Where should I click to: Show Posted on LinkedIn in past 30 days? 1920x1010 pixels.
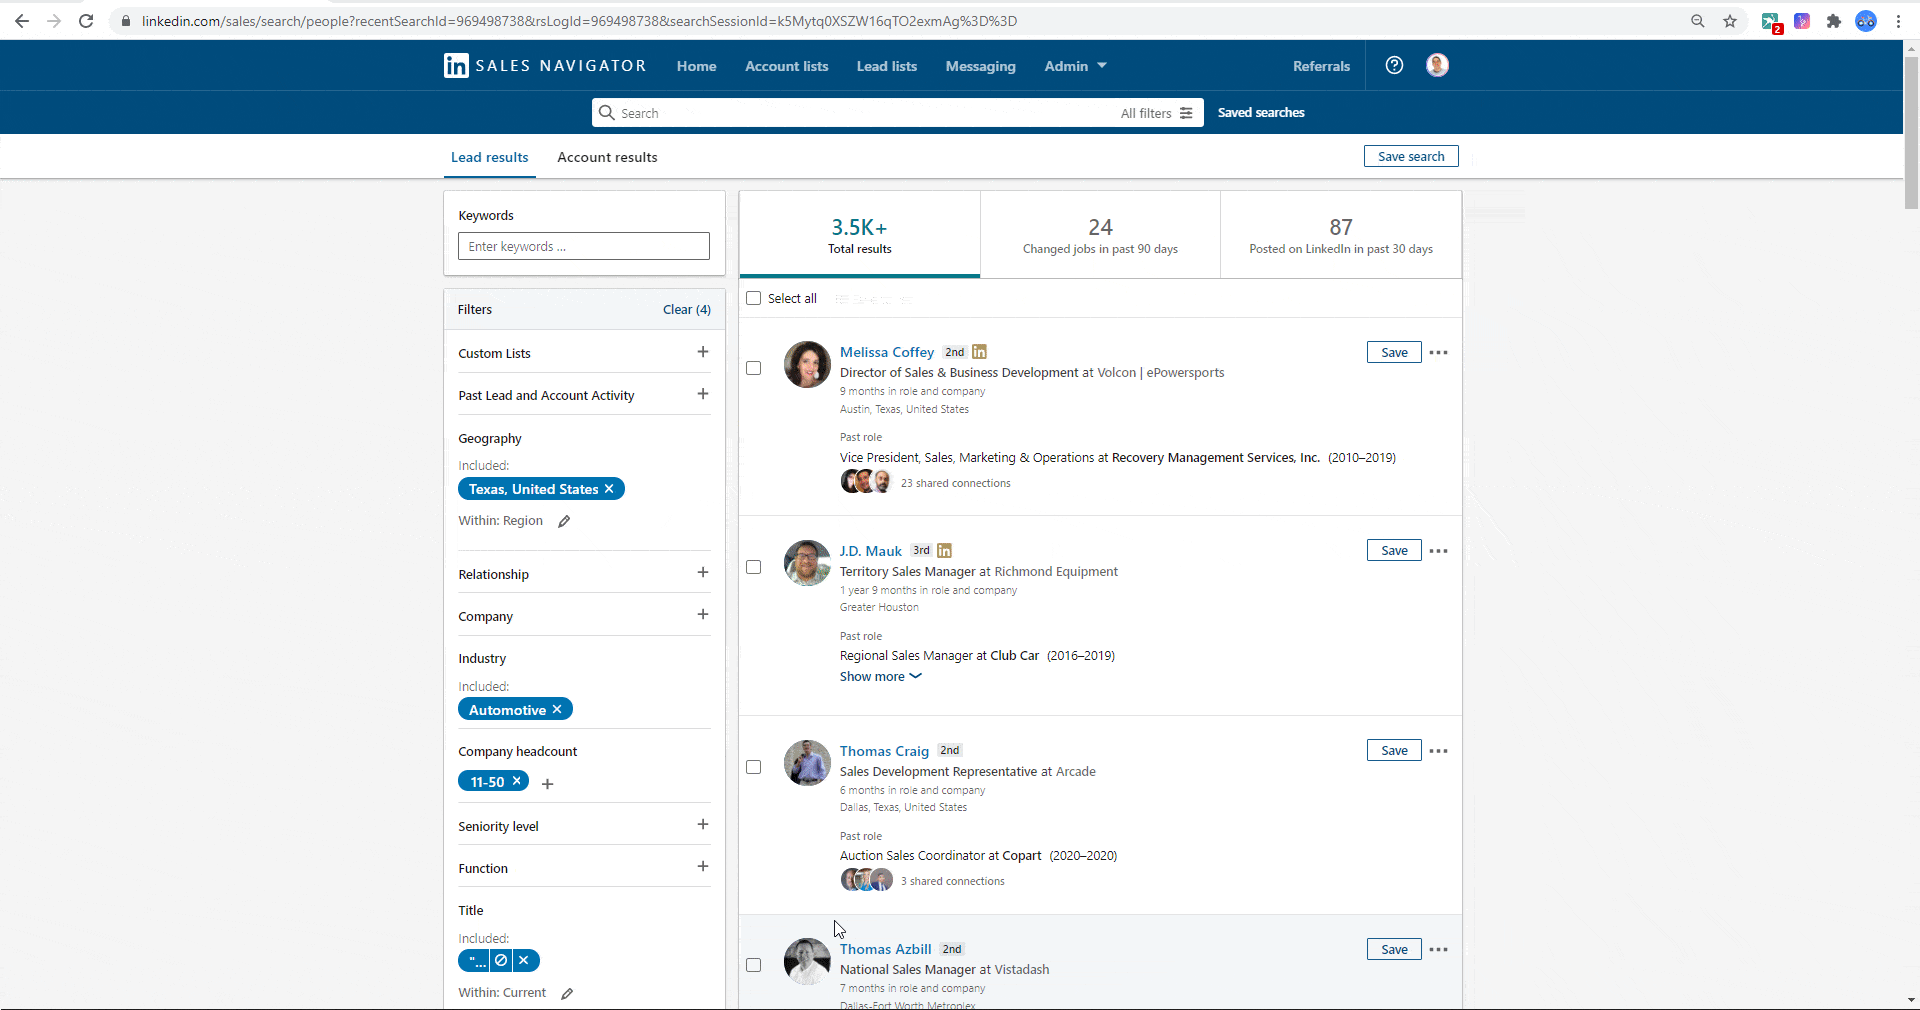click(1341, 235)
